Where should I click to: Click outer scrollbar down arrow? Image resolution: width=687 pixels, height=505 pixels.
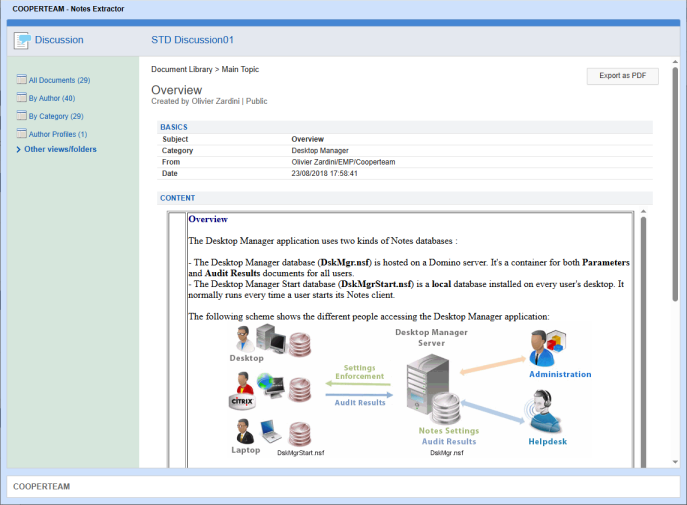675,462
